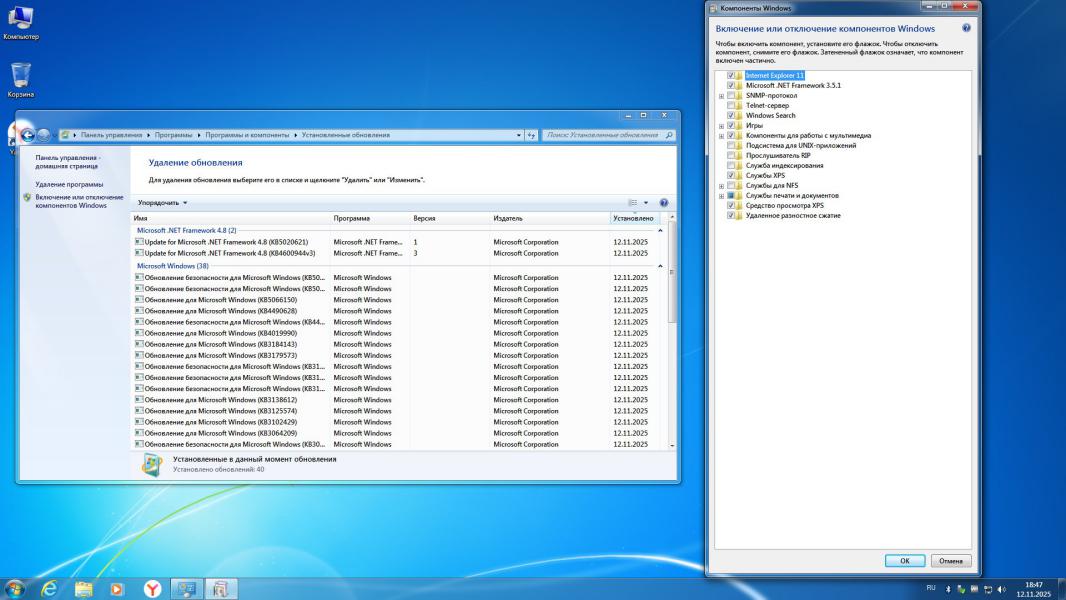Viewport: 1066px width, 600px height.
Task: Open the Удаление программы link
Action: click(x=69, y=185)
